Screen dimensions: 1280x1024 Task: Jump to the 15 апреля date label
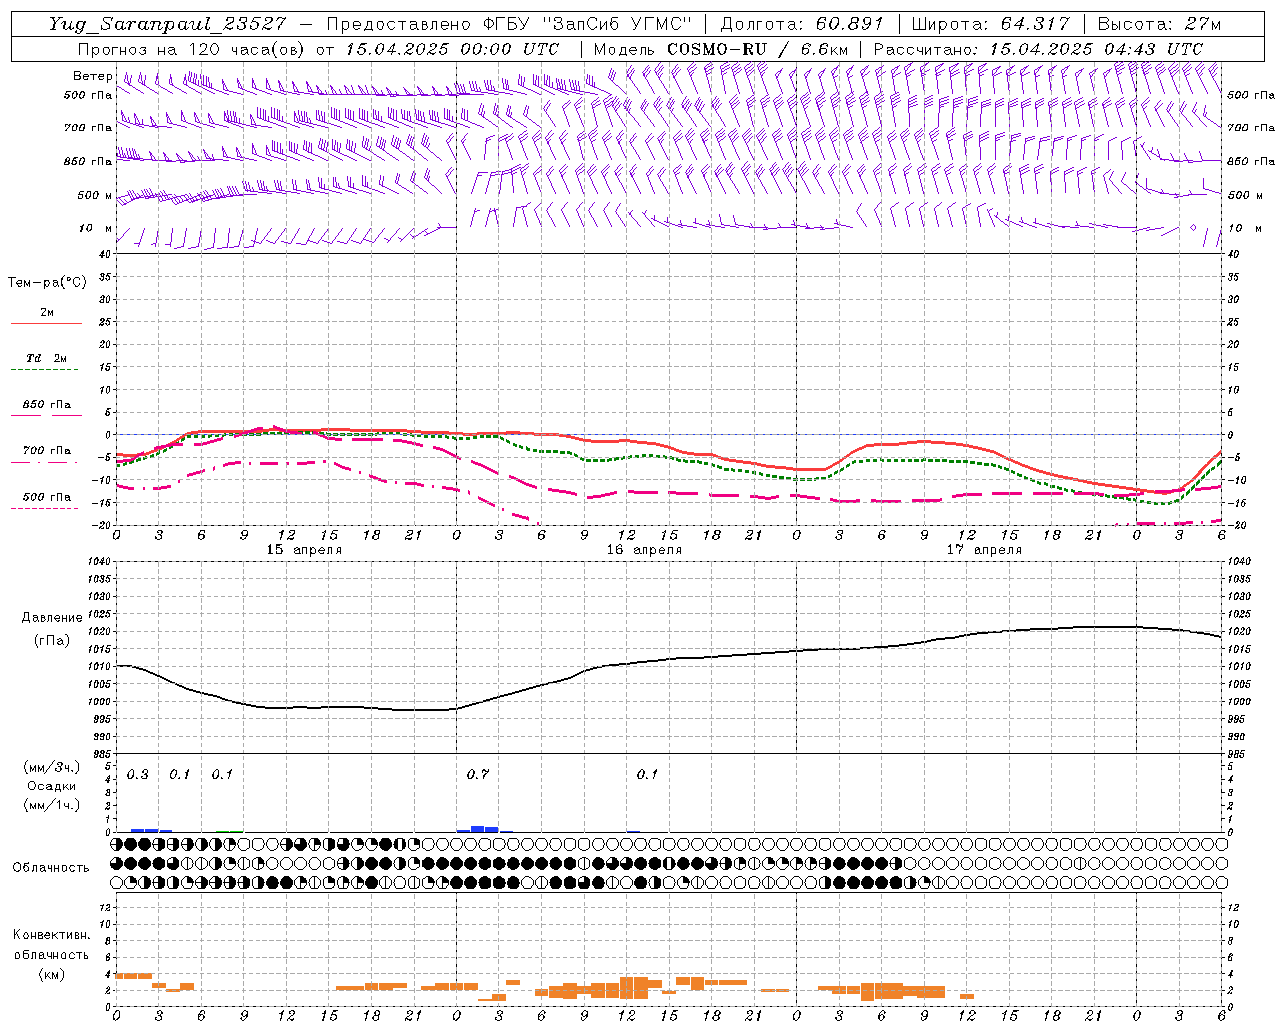click(x=303, y=550)
